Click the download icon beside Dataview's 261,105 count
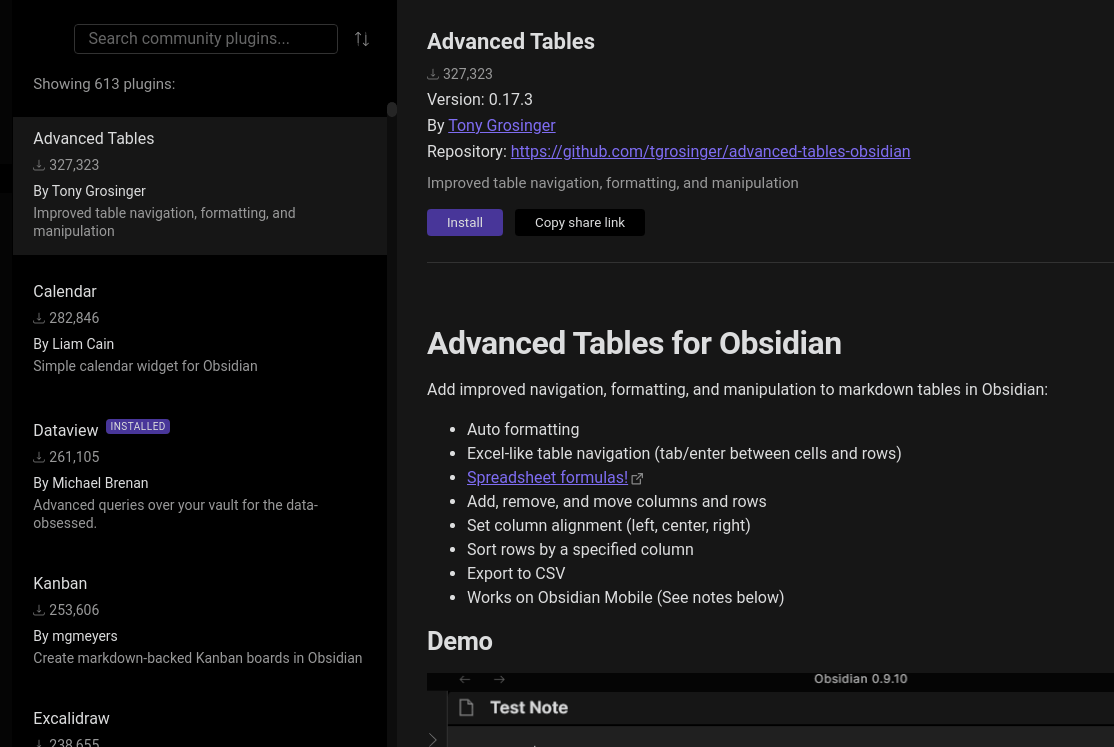Image resolution: width=1114 pixels, height=747 pixels. click(39, 456)
